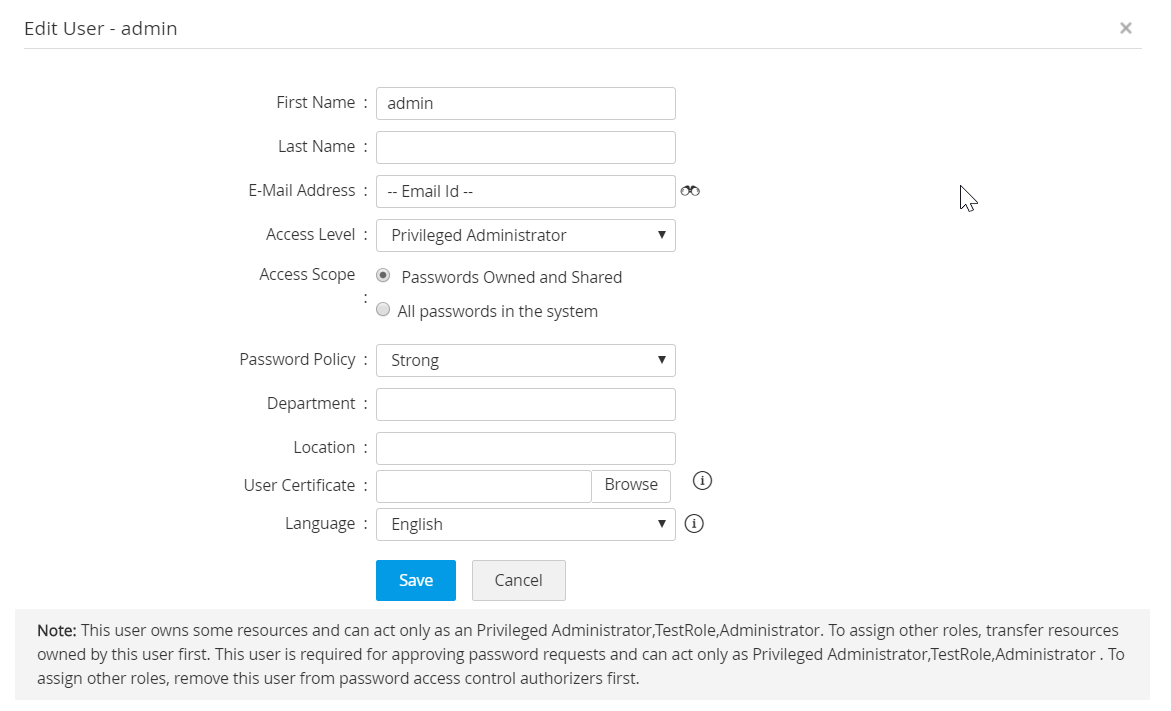Click the info icon next to User Certificate
The image size is (1171, 711).
[702, 482]
